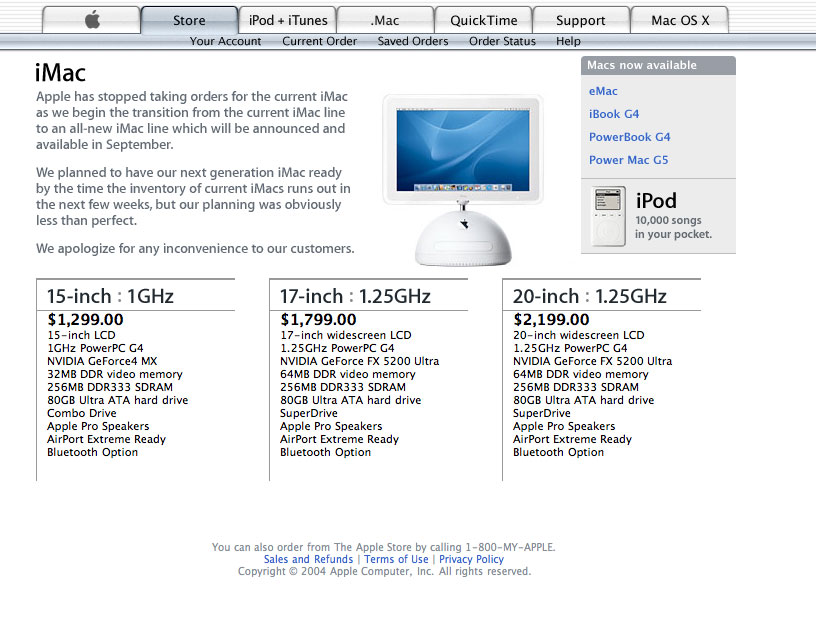Open the Help link in the sub-navigation
This screenshot has height=625, width=816.
tap(568, 41)
